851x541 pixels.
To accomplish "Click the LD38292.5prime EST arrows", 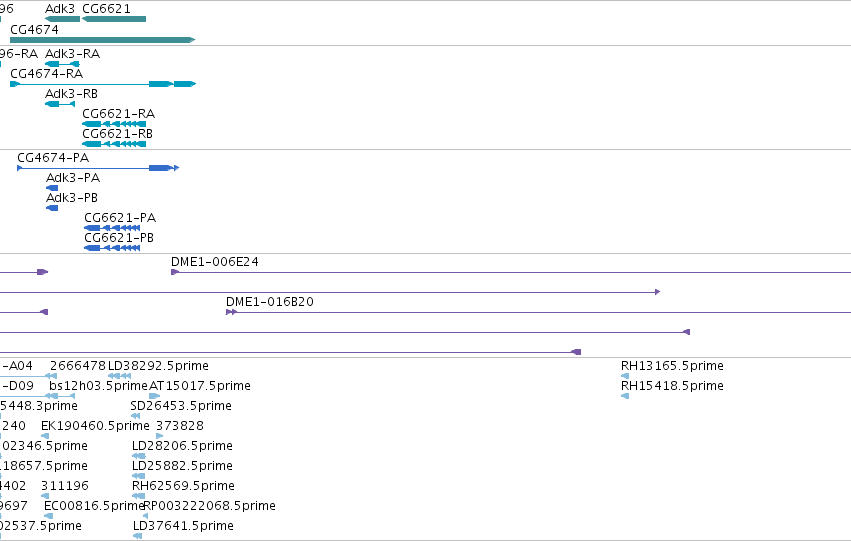I will (x=119, y=376).
